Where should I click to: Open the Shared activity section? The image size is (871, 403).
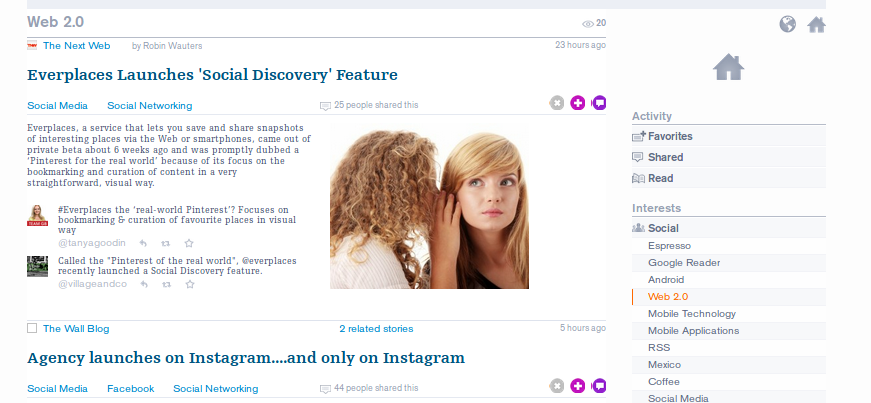click(665, 157)
